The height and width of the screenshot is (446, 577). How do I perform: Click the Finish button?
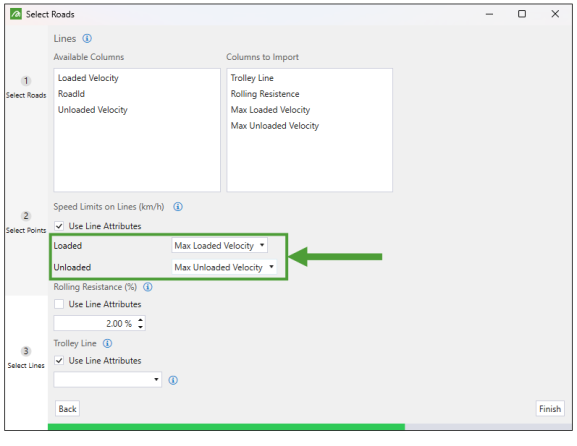point(550,409)
